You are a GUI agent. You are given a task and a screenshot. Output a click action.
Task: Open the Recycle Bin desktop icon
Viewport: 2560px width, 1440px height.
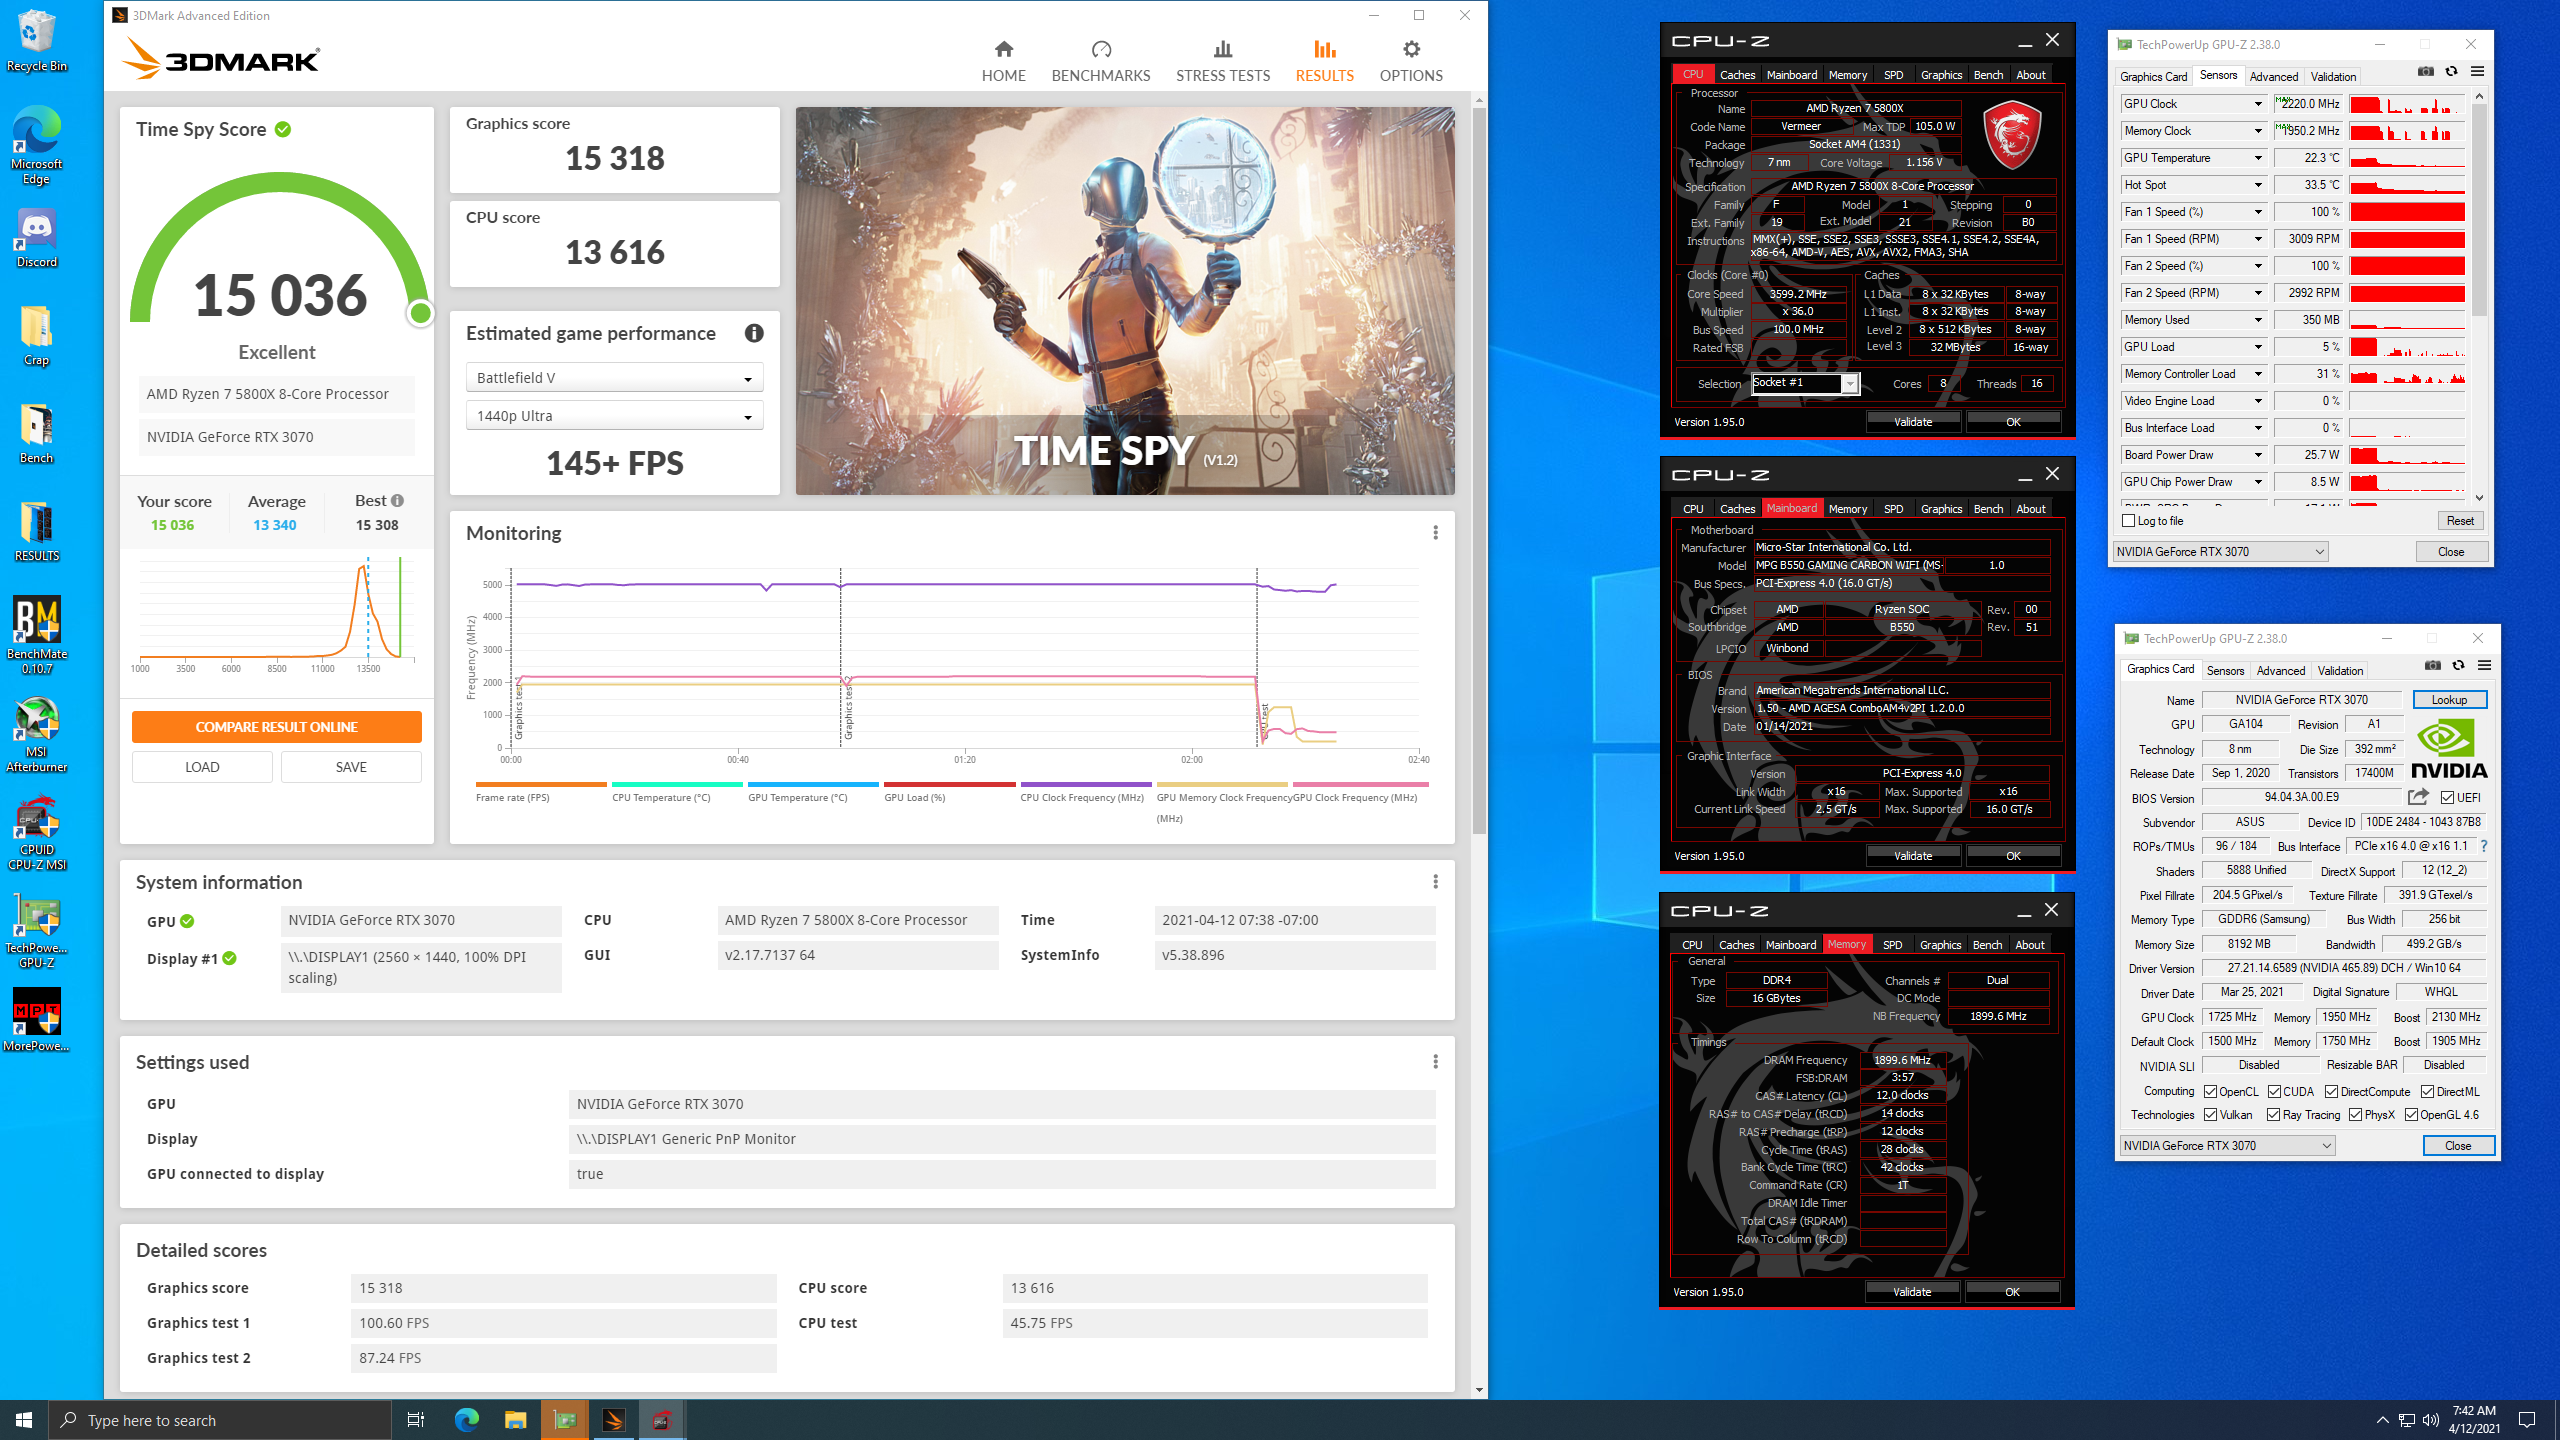pyautogui.click(x=36, y=40)
